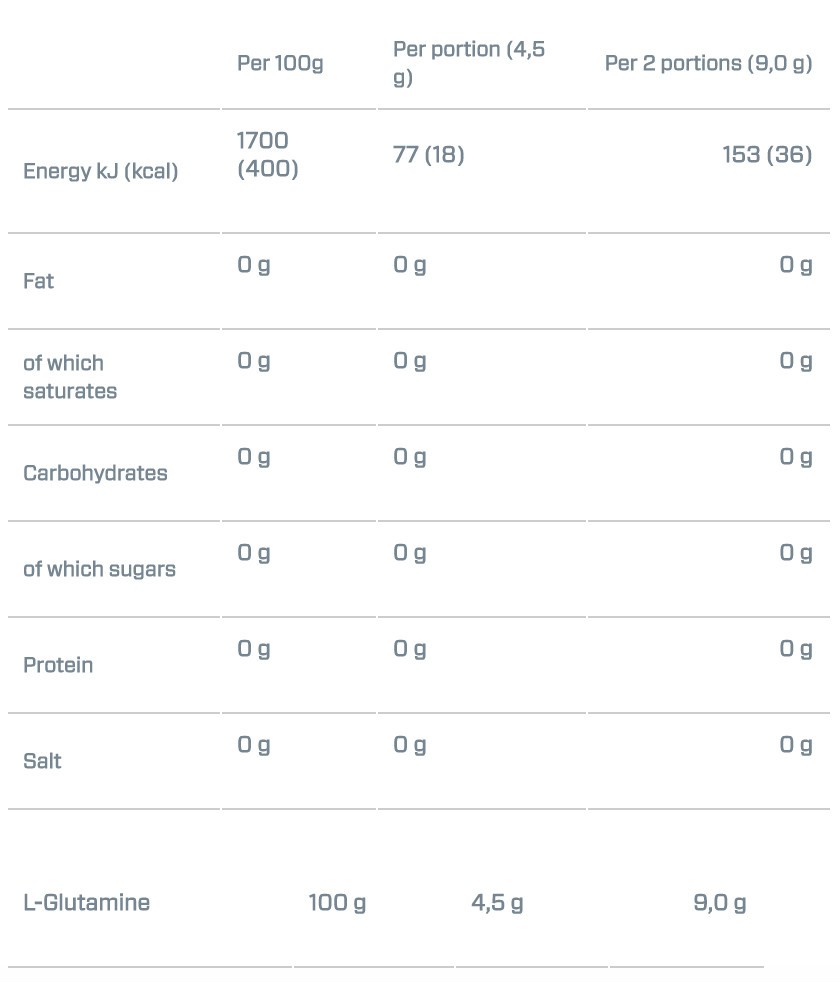
Task: Select the '9,0 g' L-Glutamine value
Action: (x=719, y=903)
